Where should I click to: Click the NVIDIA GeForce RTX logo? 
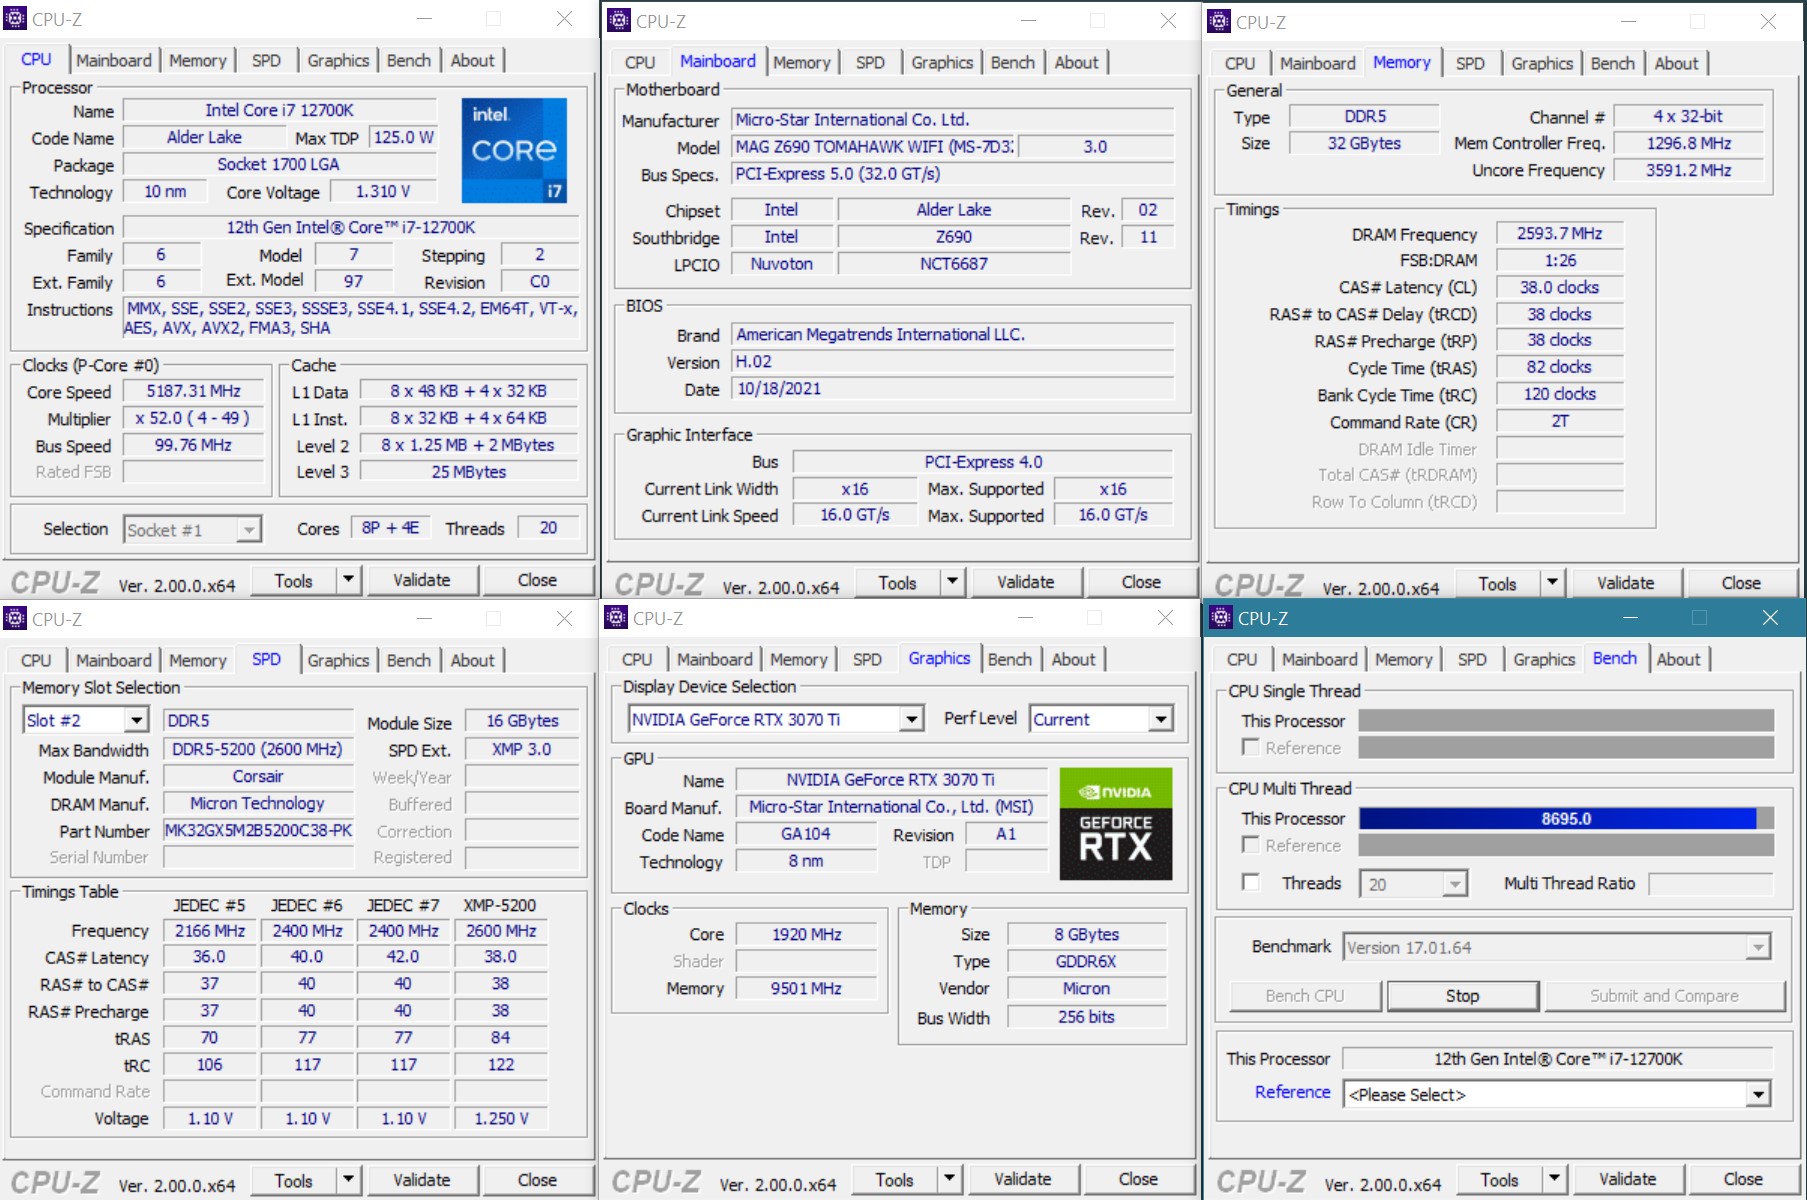tap(1115, 823)
